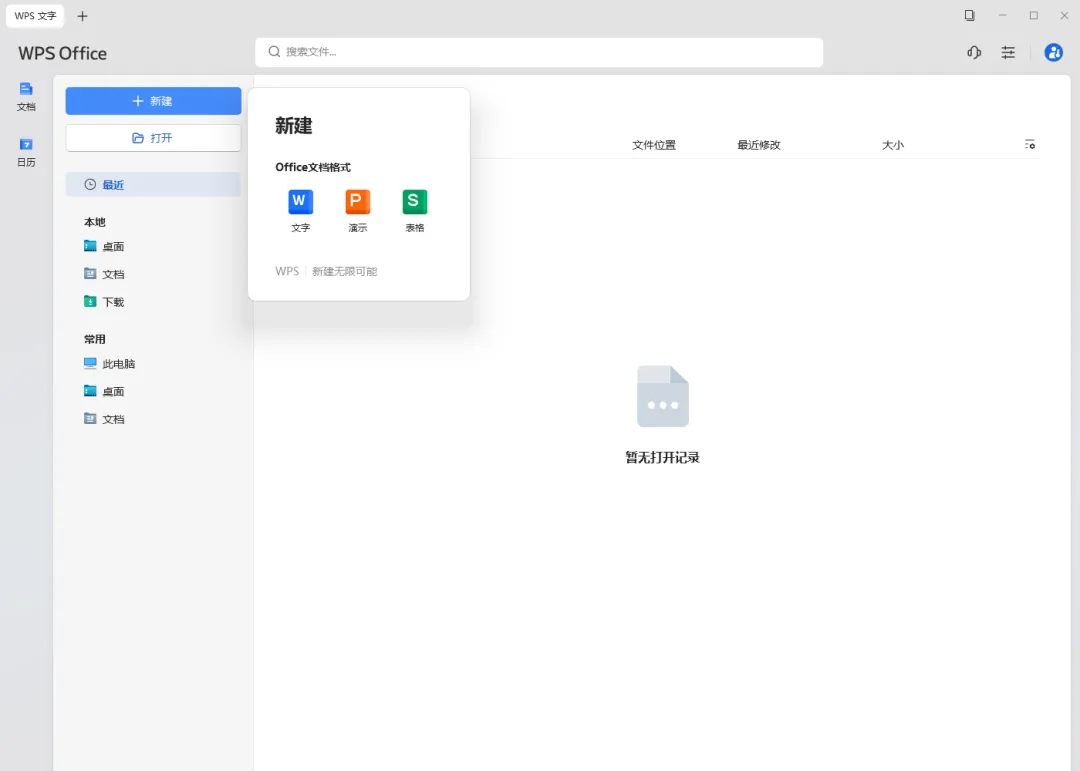The image size is (1080, 771).
Task: Click the 新建 blue button
Action: (153, 101)
